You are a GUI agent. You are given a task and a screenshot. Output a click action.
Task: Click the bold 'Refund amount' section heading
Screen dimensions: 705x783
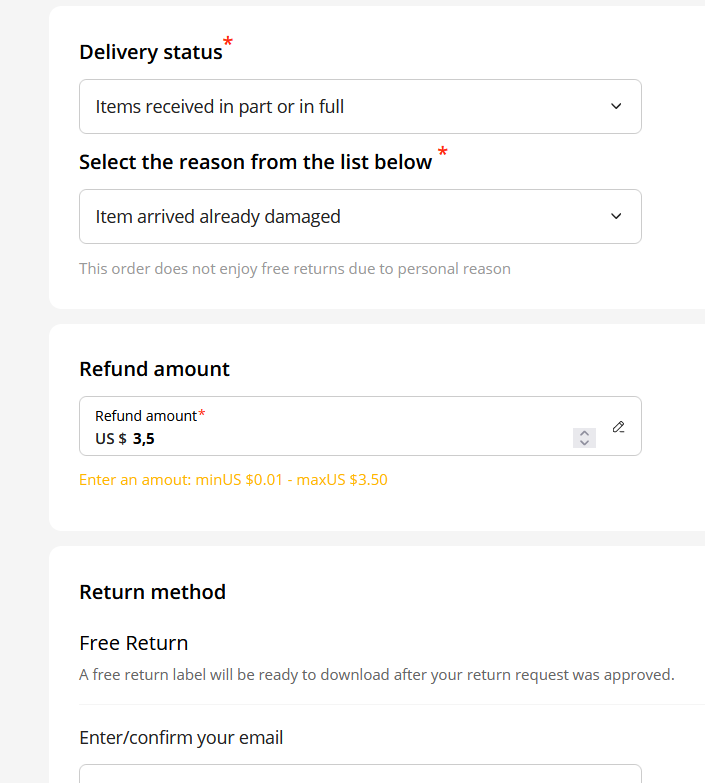(154, 369)
